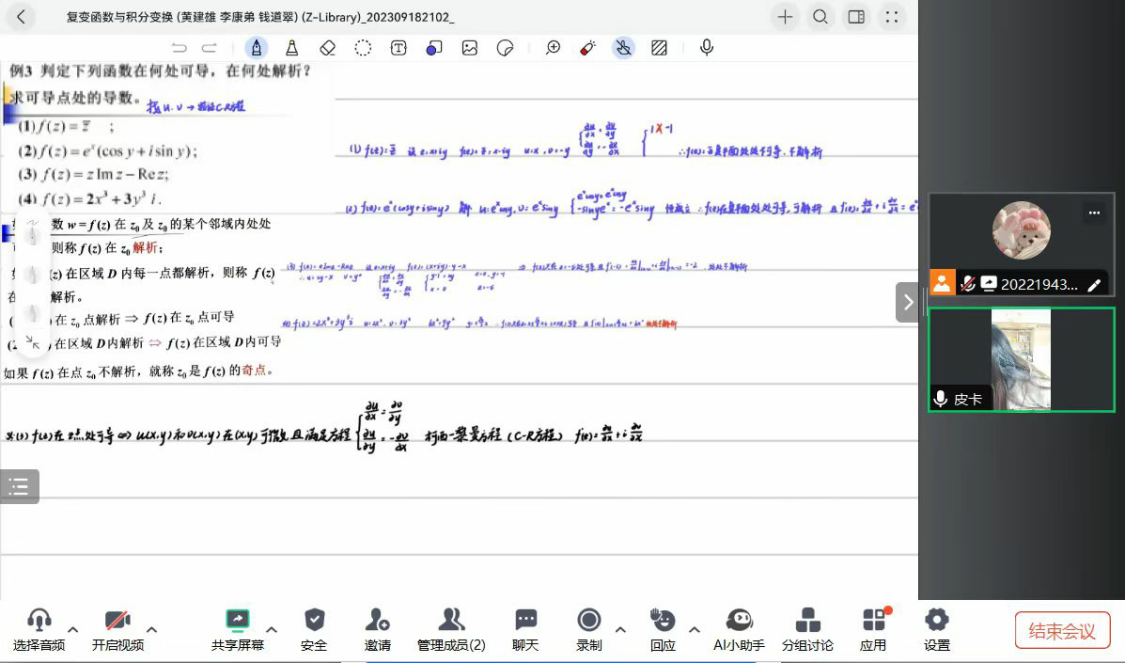Screen dimensions: 1125x663
Task: Open the 管理成员 participants panel
Action: 451,630
